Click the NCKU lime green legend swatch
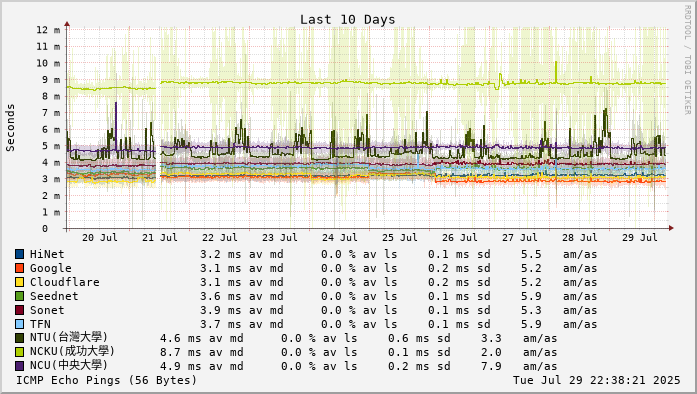The height and width of the screenshot is (394, 697). tap(20, 352)
